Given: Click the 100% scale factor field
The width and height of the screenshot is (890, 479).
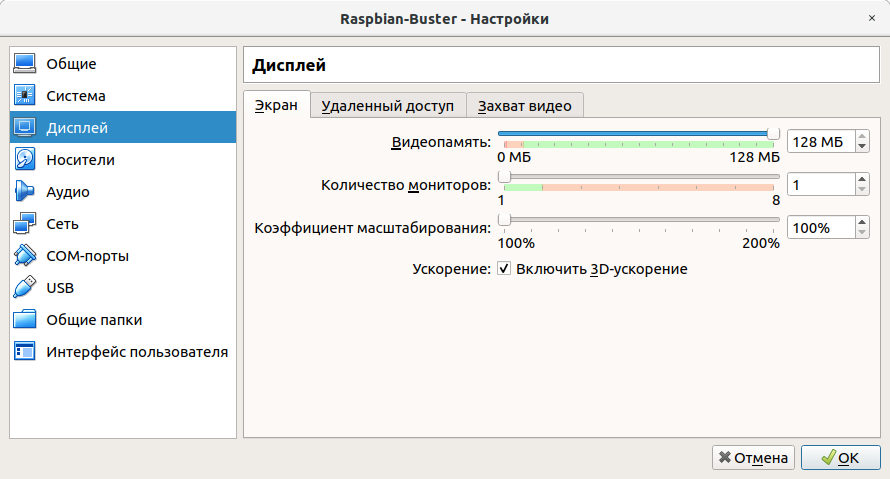Looking at the screenshot, I should click(x=821, y=228).
